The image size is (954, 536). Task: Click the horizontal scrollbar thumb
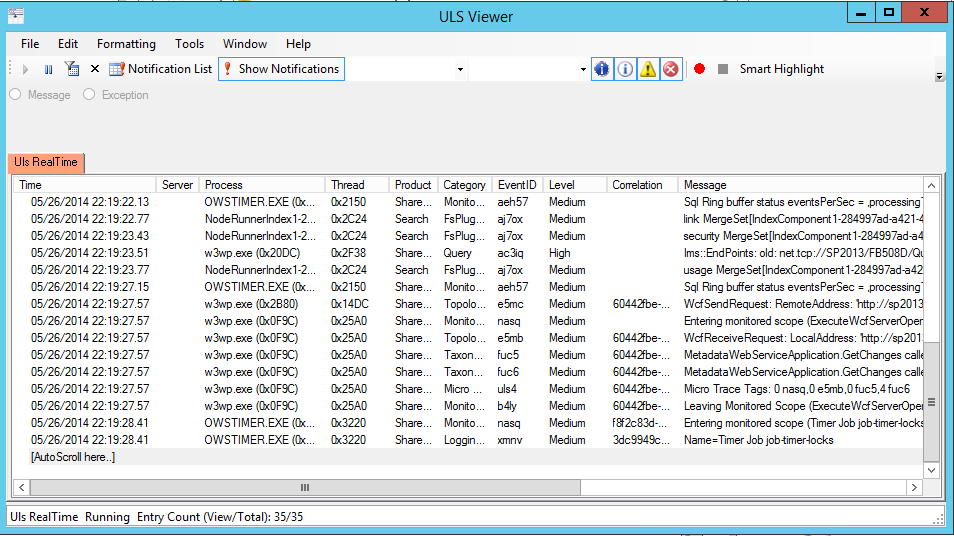305,487
